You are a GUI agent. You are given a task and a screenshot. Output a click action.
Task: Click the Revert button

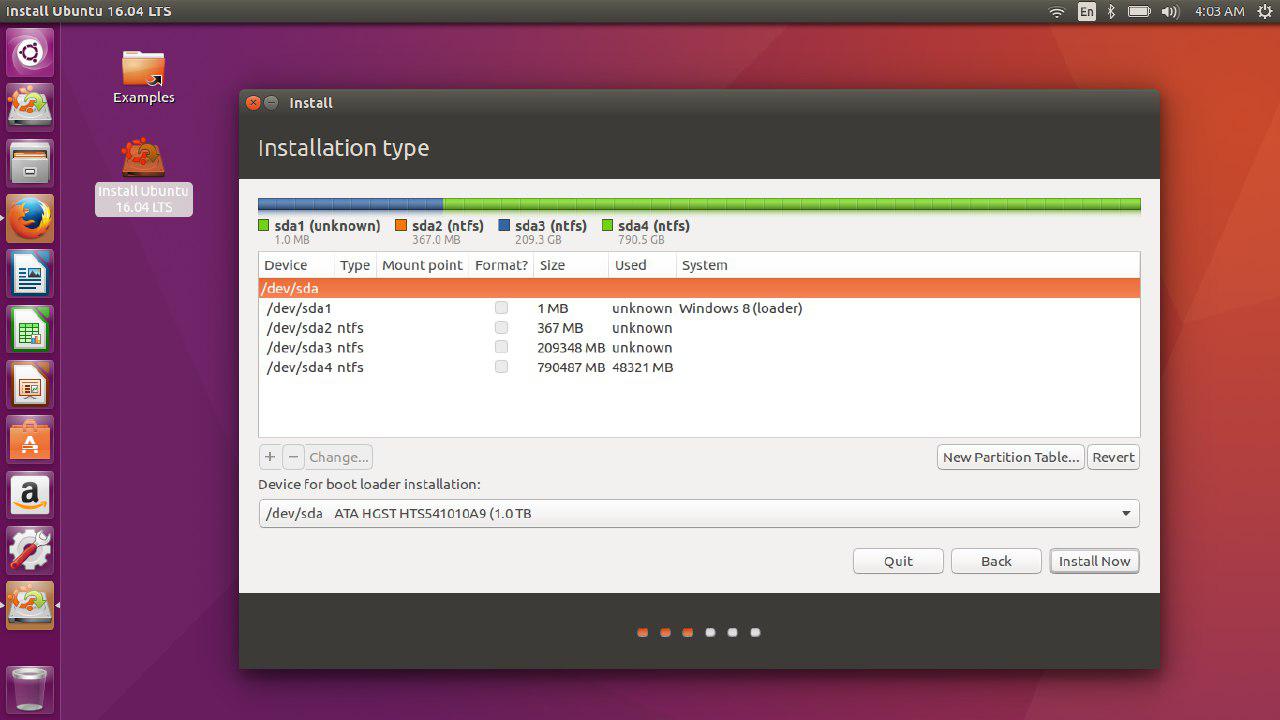click(1113, 457)
